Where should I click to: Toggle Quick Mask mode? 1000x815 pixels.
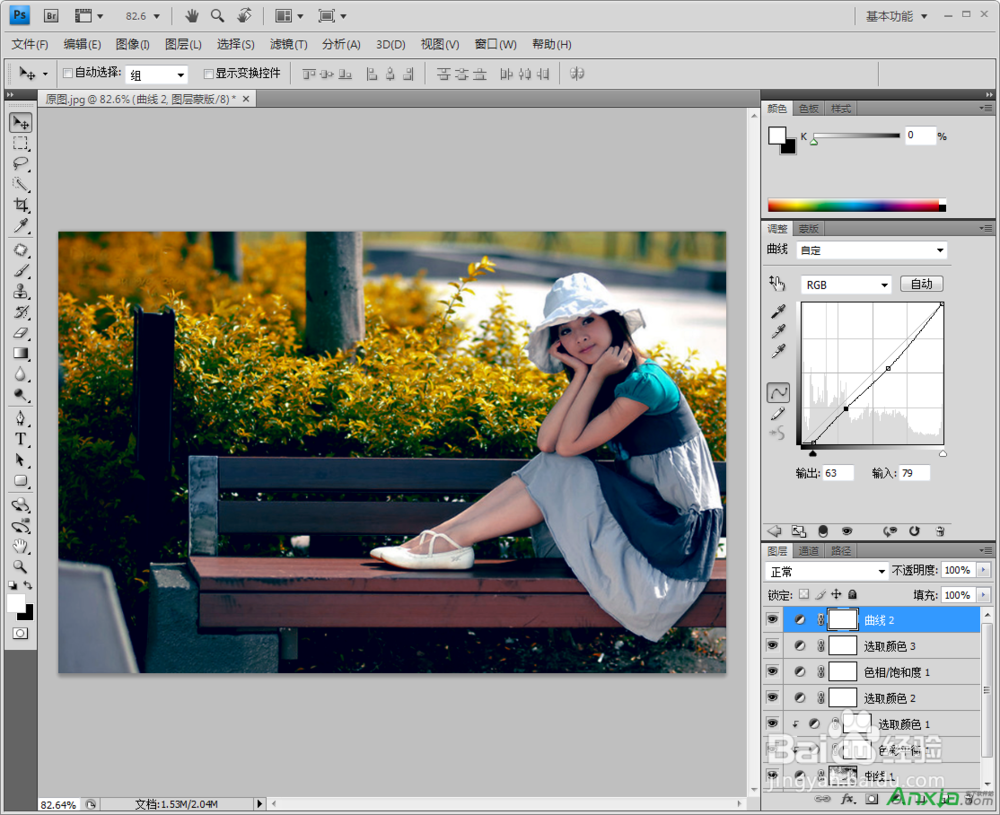tap(20, 633)
